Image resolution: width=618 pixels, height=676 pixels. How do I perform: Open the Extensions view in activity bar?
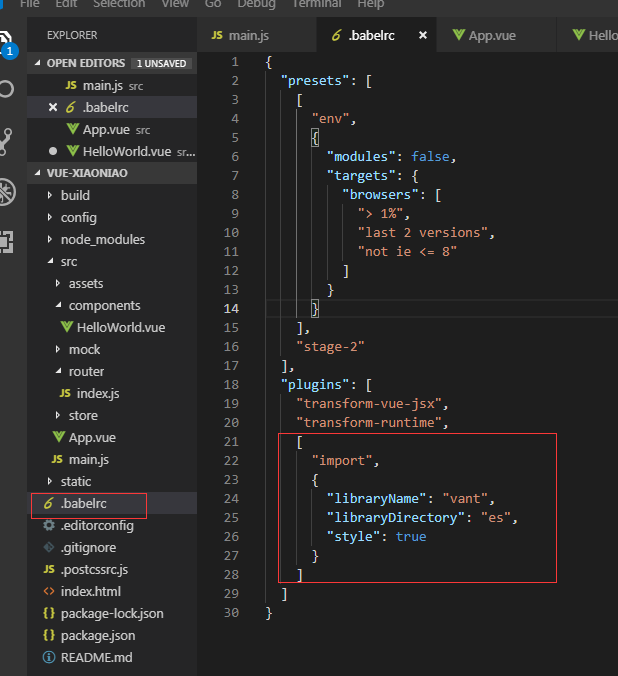coord(8,241)
